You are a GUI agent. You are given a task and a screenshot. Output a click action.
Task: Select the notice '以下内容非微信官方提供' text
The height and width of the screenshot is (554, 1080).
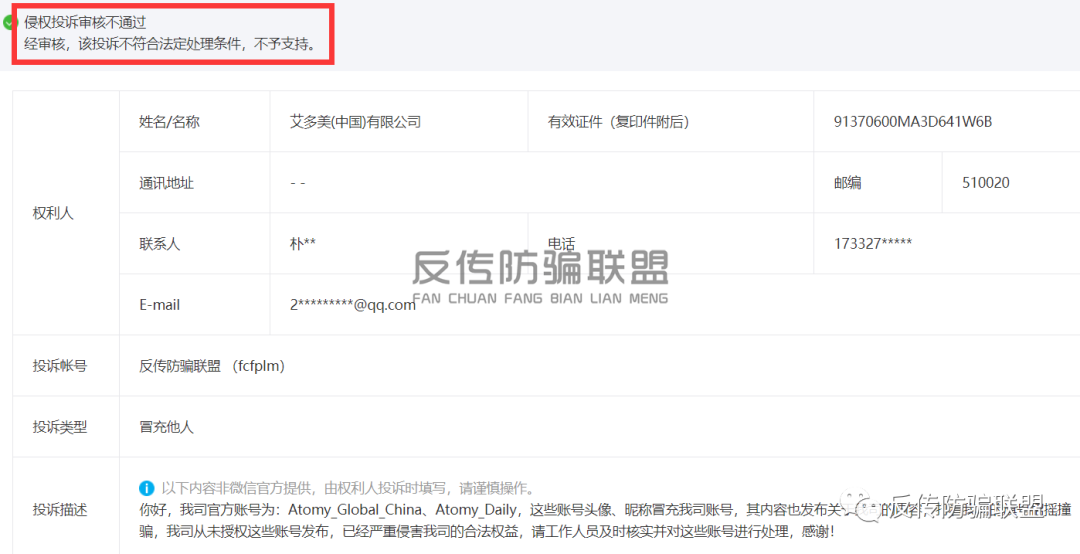click(x=238, y=489)
